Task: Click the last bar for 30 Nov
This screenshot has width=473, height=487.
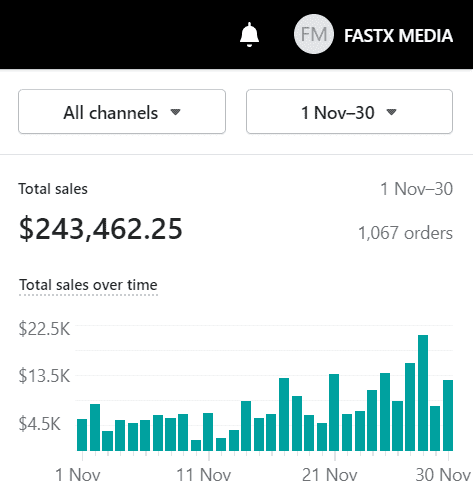Action: coord(448,415)
